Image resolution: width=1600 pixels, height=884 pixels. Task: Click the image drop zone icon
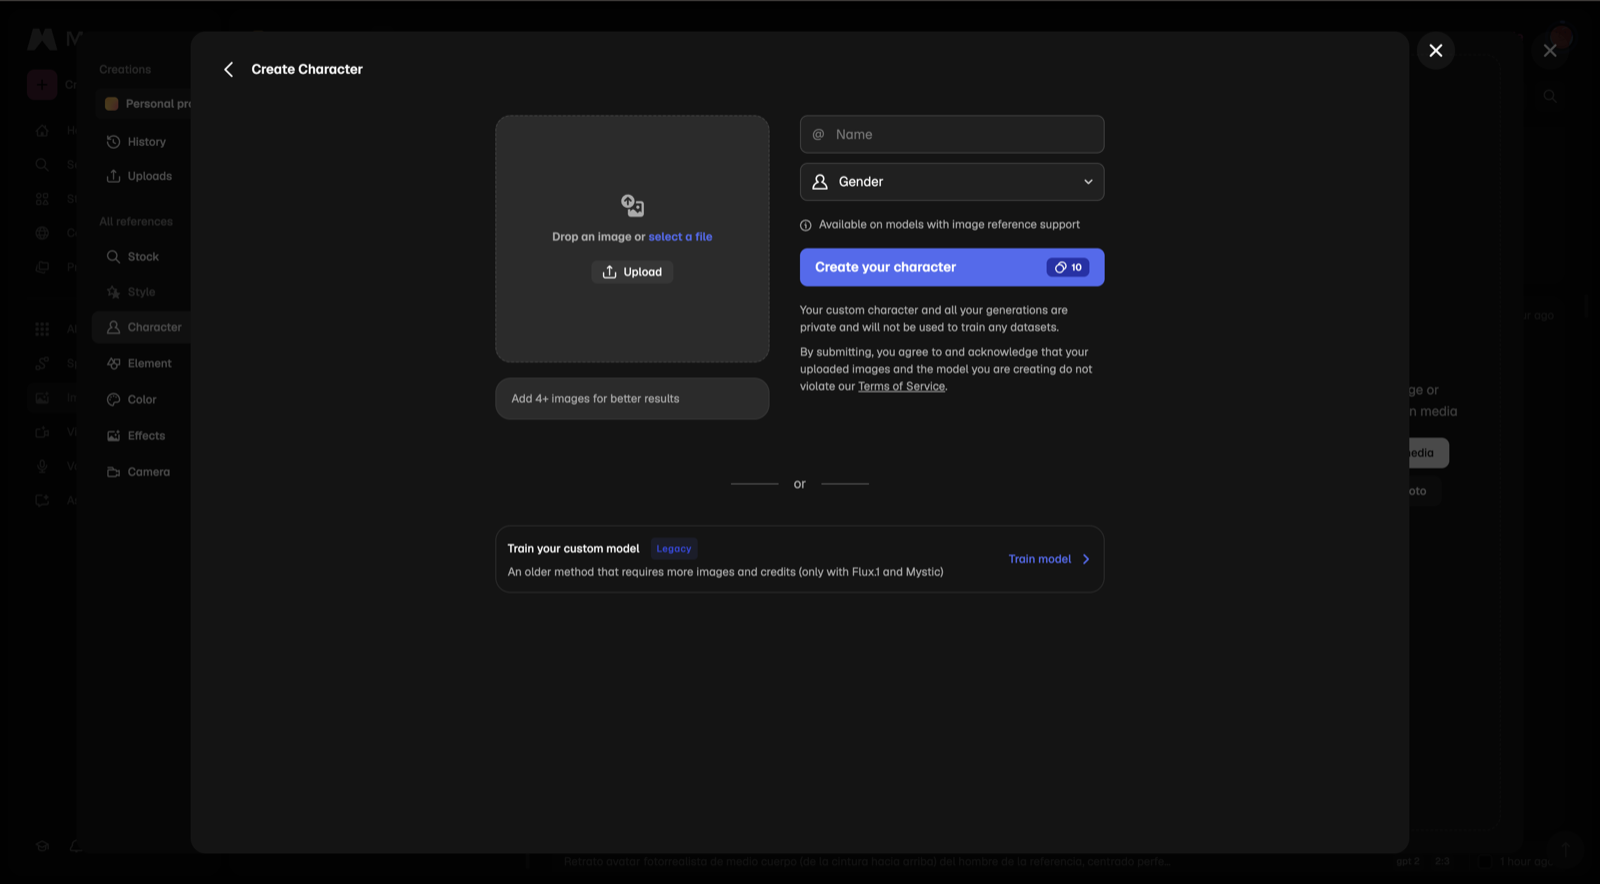tap(632, 205)
